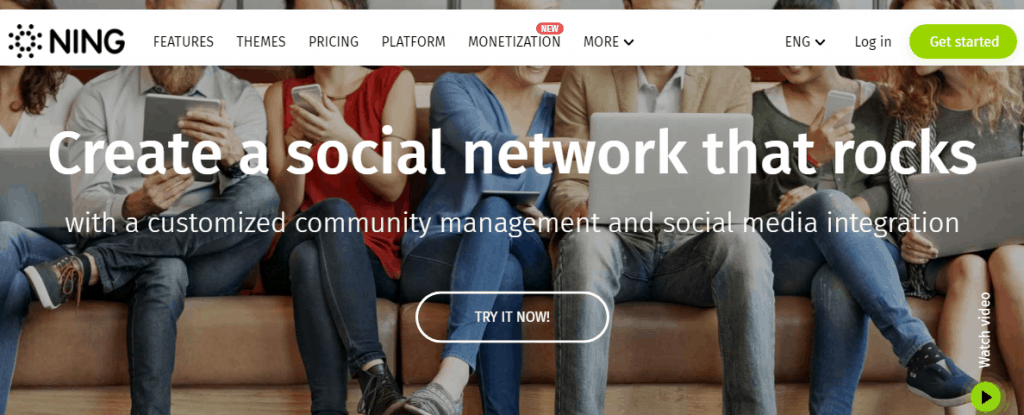This screenshot has height=415, width=1024.
Task: Open the ENG language dropdown chevron
Action: pos(820,42)
